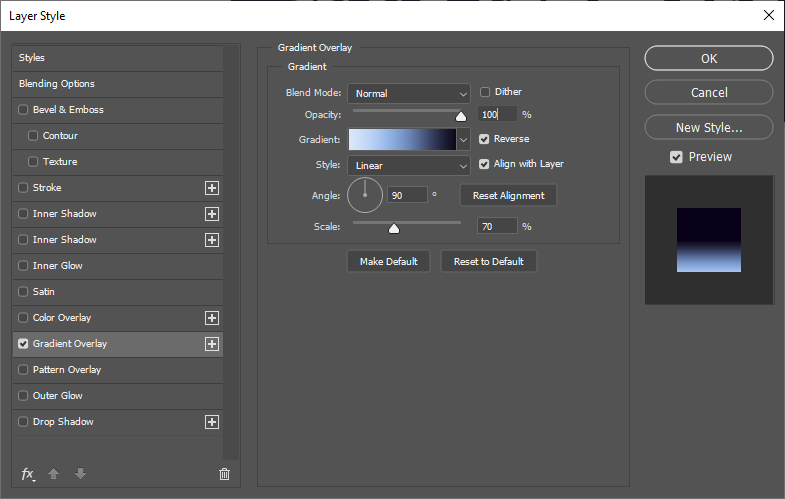Expand the gradient Style dropdown
This screenshot has height=499, width=785.
coord(408,165)
